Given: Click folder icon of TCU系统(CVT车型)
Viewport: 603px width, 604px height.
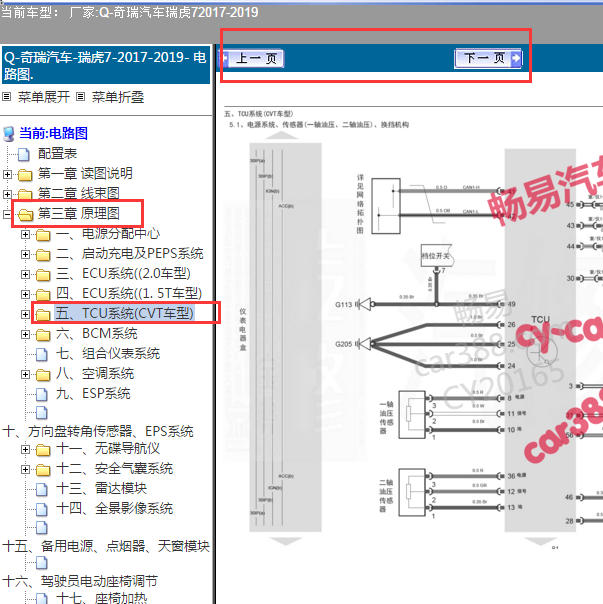Looking at the screenshot, I should 43,315.
